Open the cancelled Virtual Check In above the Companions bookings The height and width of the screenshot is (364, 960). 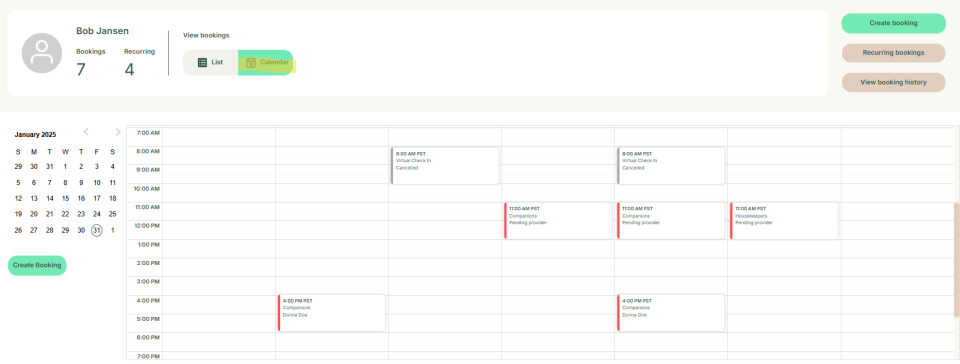(x=671, y=165)
